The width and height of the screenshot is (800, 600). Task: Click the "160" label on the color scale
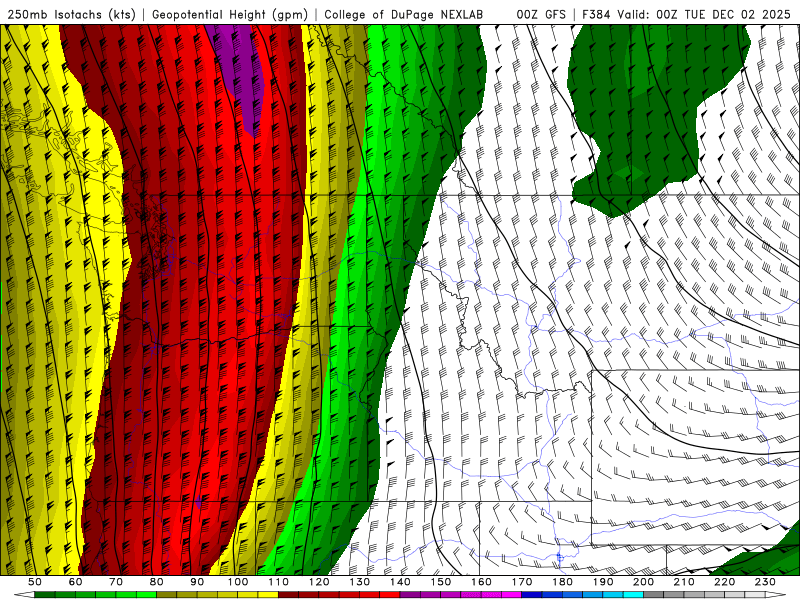tap(481, 582)
